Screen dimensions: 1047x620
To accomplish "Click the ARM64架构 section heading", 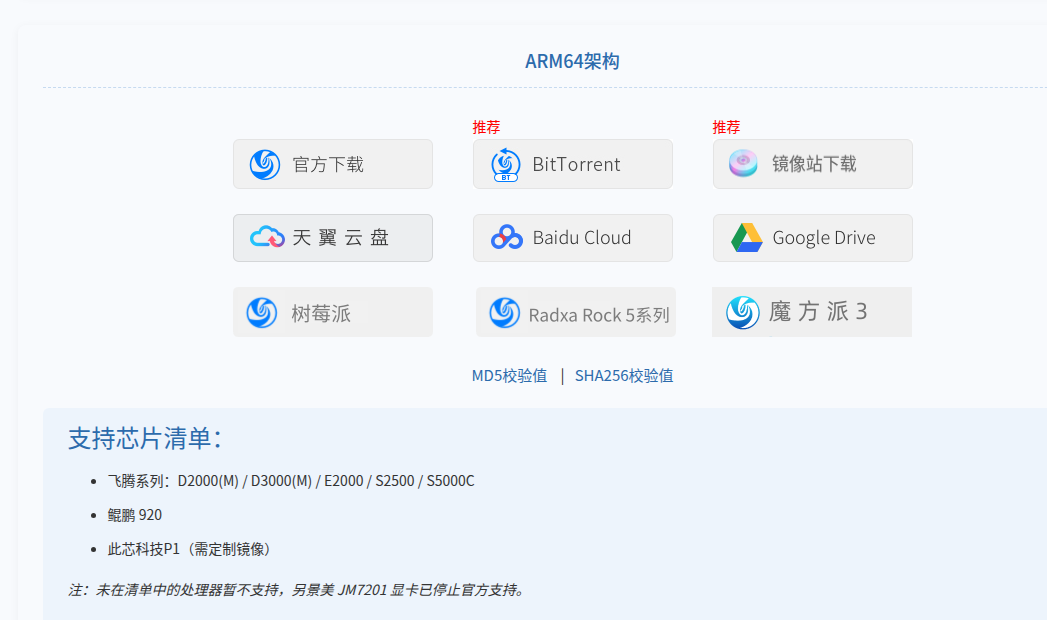I will pyautogui.click(x=572, y=61).
